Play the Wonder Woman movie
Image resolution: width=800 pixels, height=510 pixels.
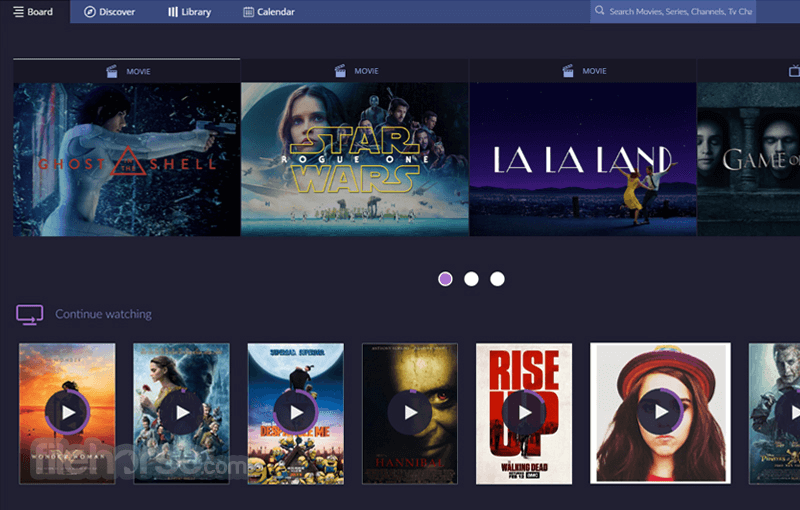click(x=67, y=412)
